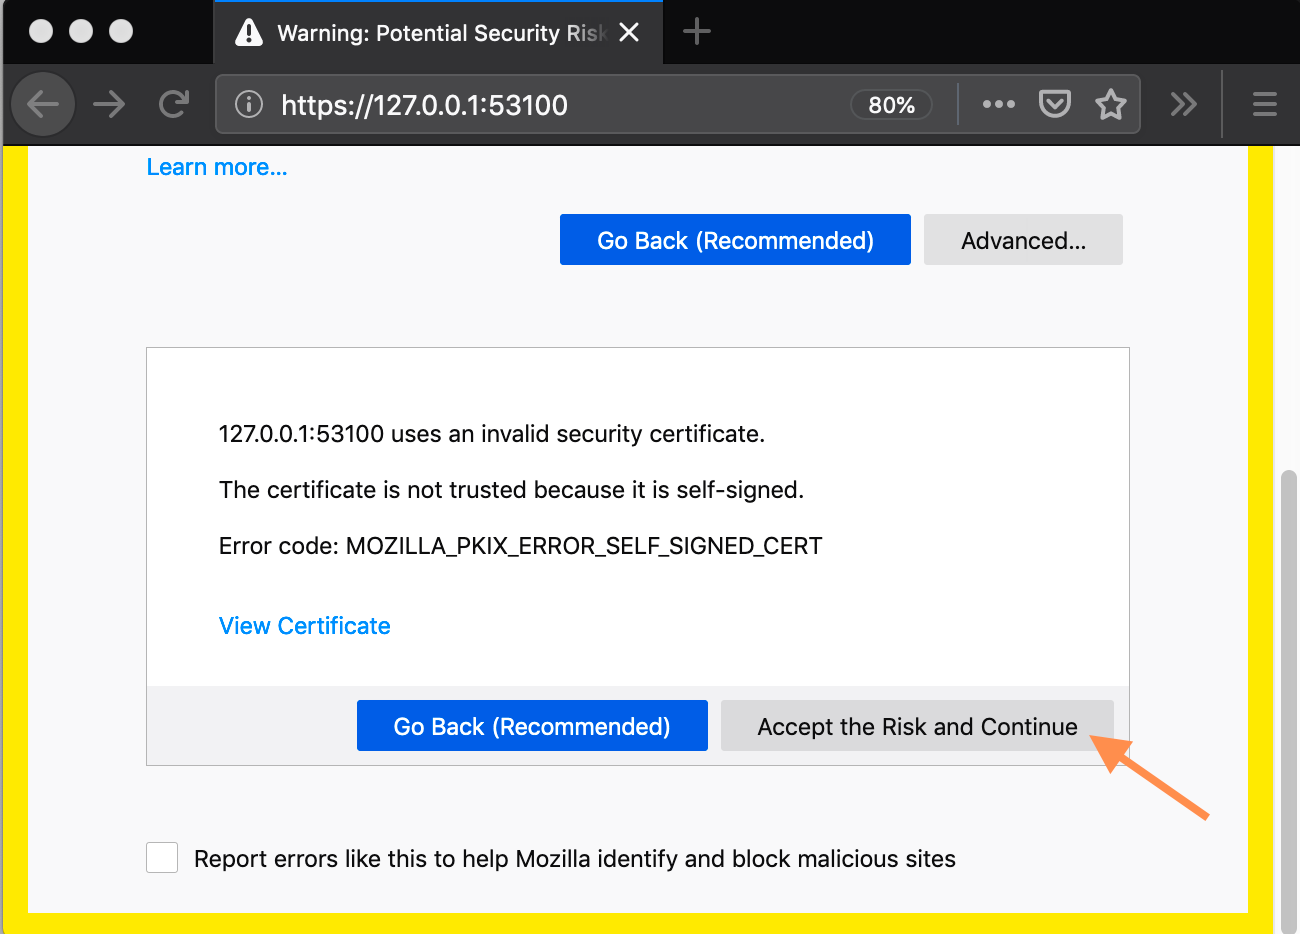Enable the 'Report errors' checkbox
The image size is (1300, 934).
point(162,857)
